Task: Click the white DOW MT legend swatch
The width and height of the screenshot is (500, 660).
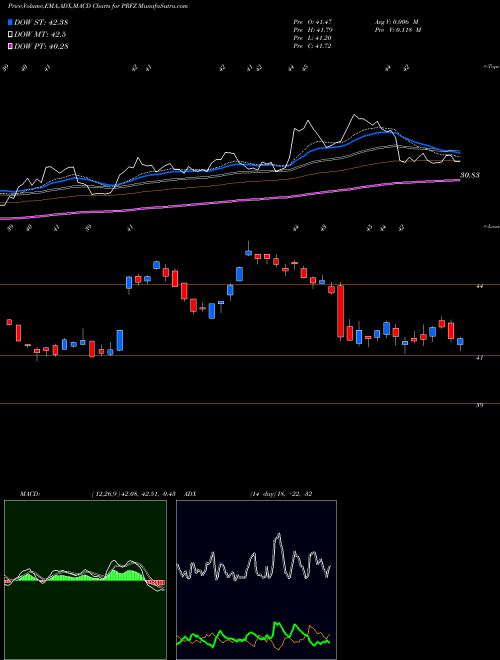Action: 11,34
